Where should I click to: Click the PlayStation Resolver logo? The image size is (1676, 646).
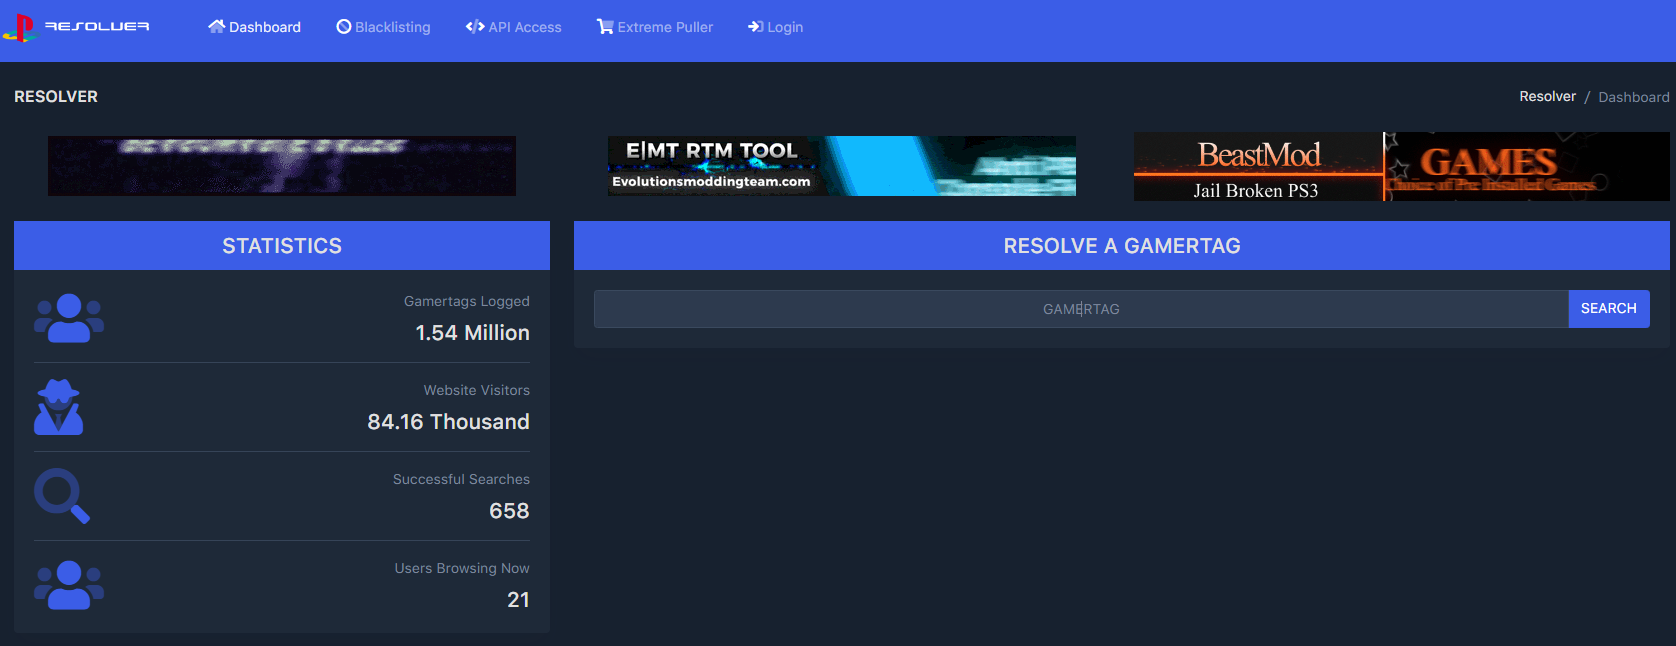[76, 27]
